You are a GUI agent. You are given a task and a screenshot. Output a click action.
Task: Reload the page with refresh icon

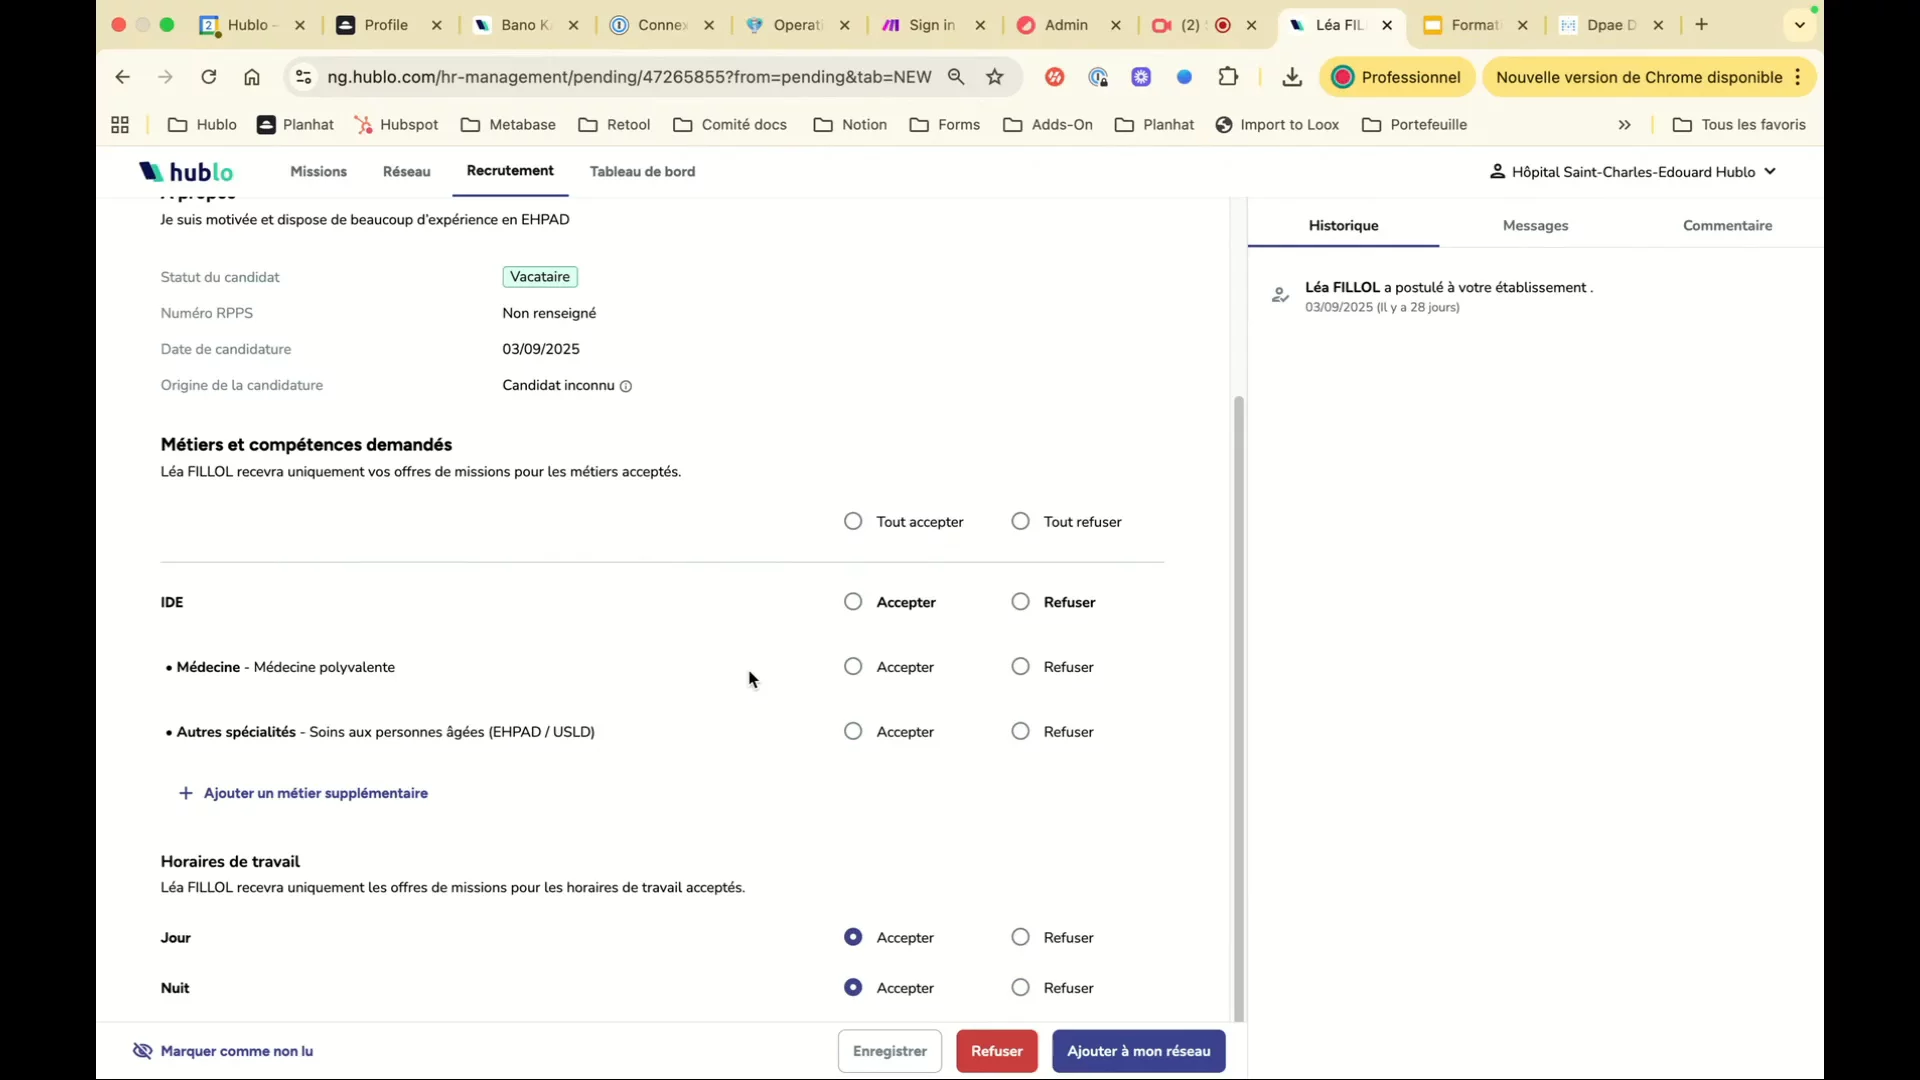pos(208,77)
